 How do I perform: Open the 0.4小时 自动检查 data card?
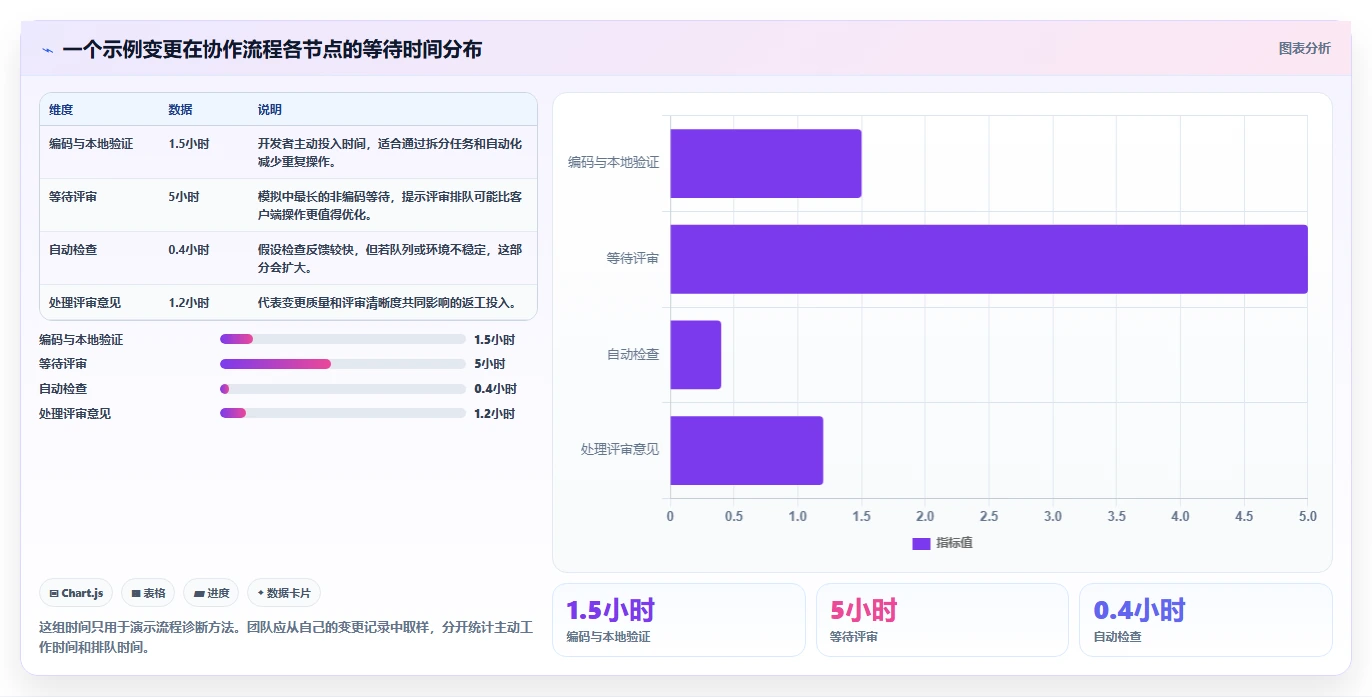tap(1206, 620)
